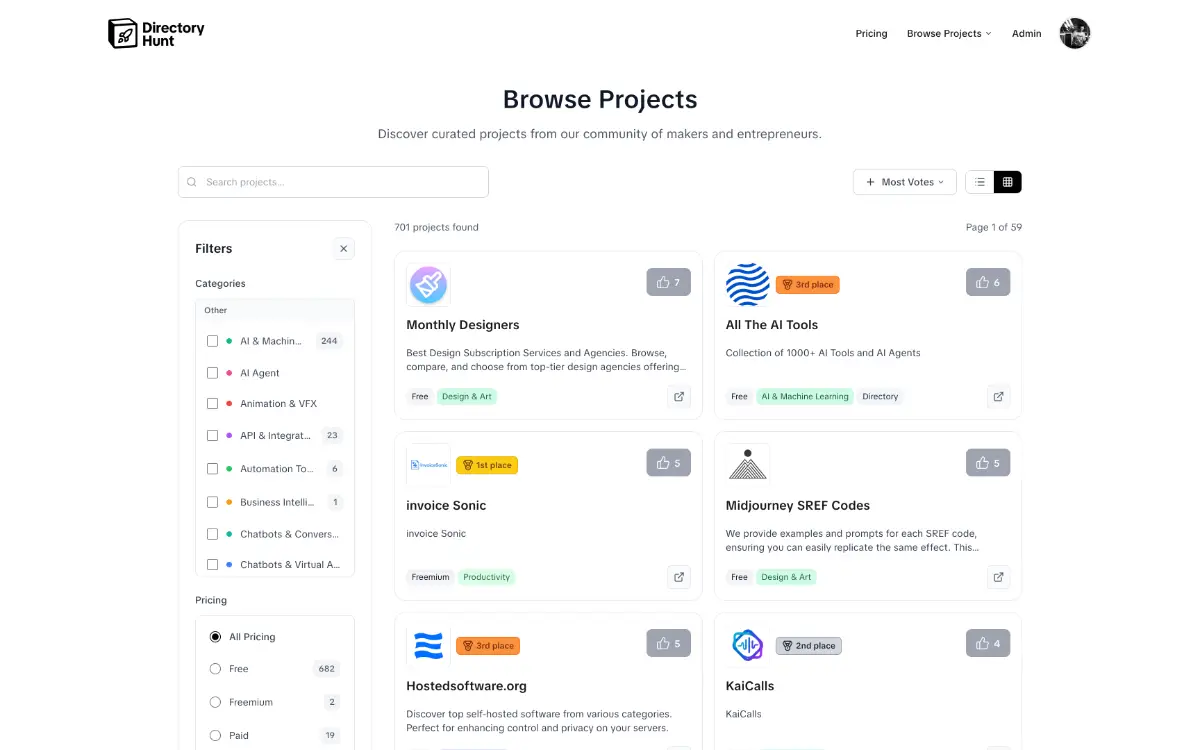The height and width of the screenshot is (750, 1200).
Task: Switch to list view layout
Action: 980,182
